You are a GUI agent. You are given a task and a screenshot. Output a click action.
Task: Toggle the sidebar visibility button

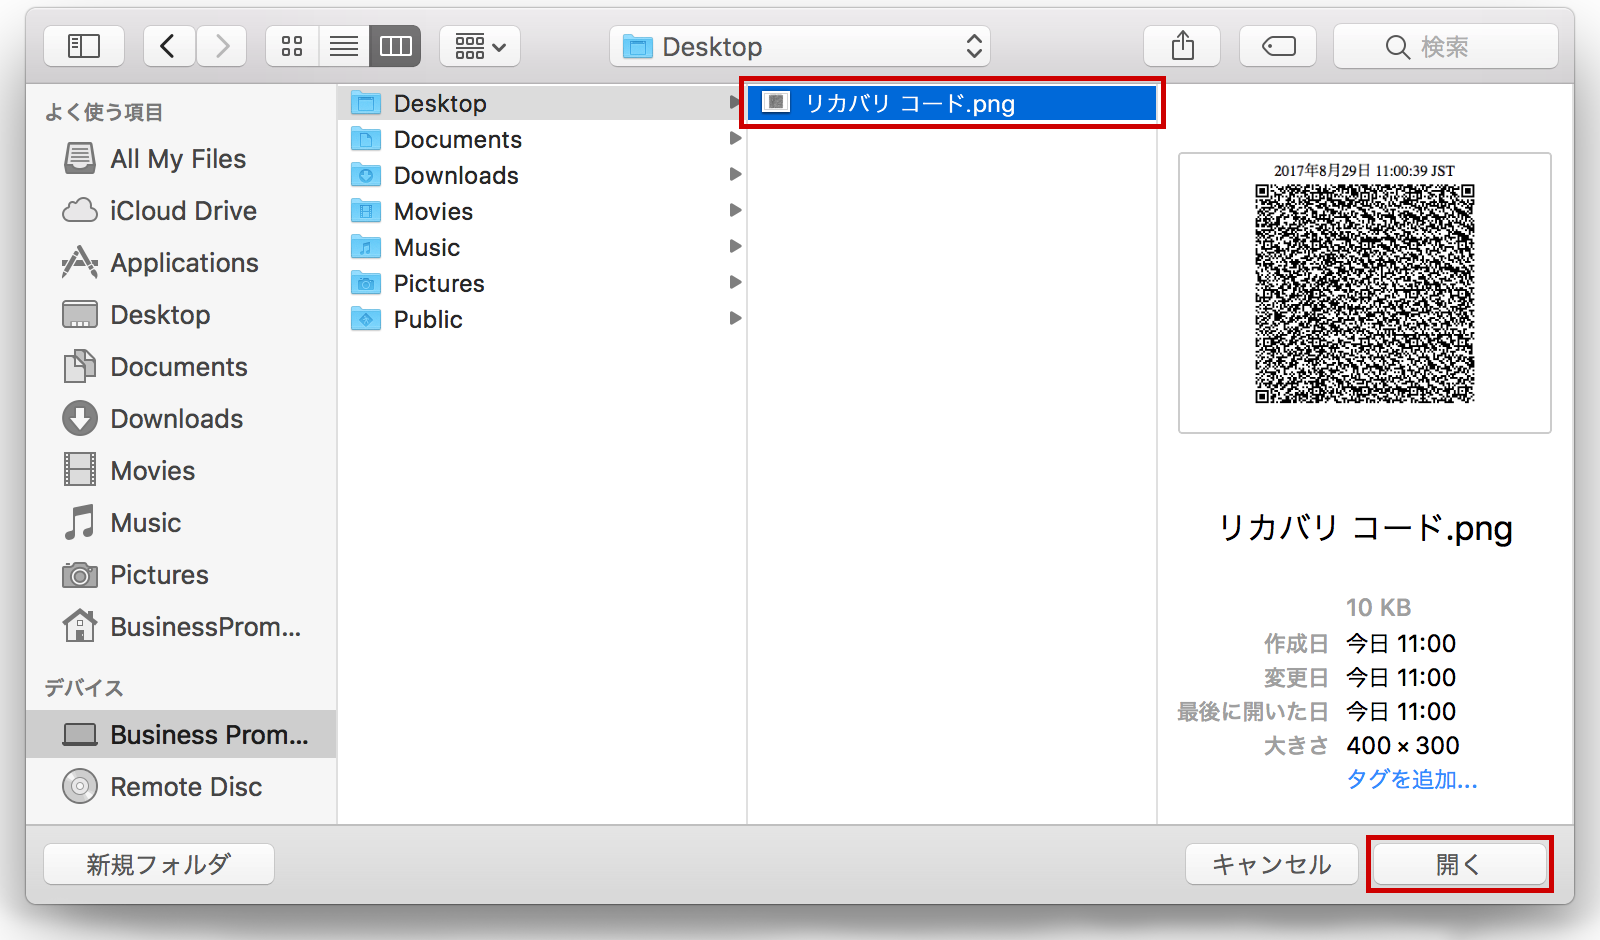[x=84, y=46]
